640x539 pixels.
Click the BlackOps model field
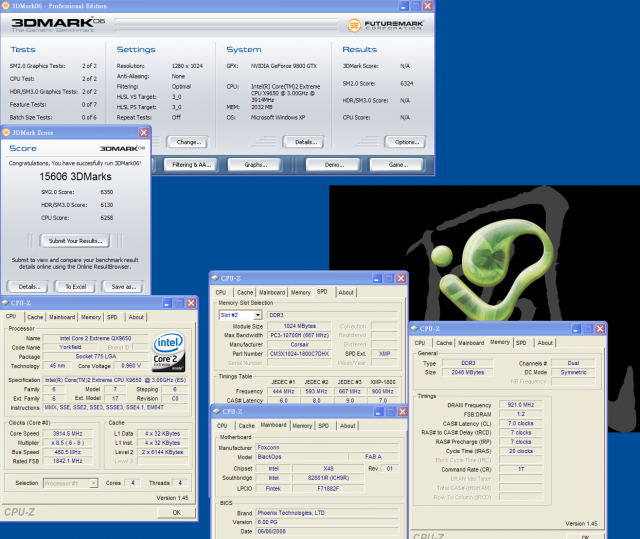click(x=302, y=457)
